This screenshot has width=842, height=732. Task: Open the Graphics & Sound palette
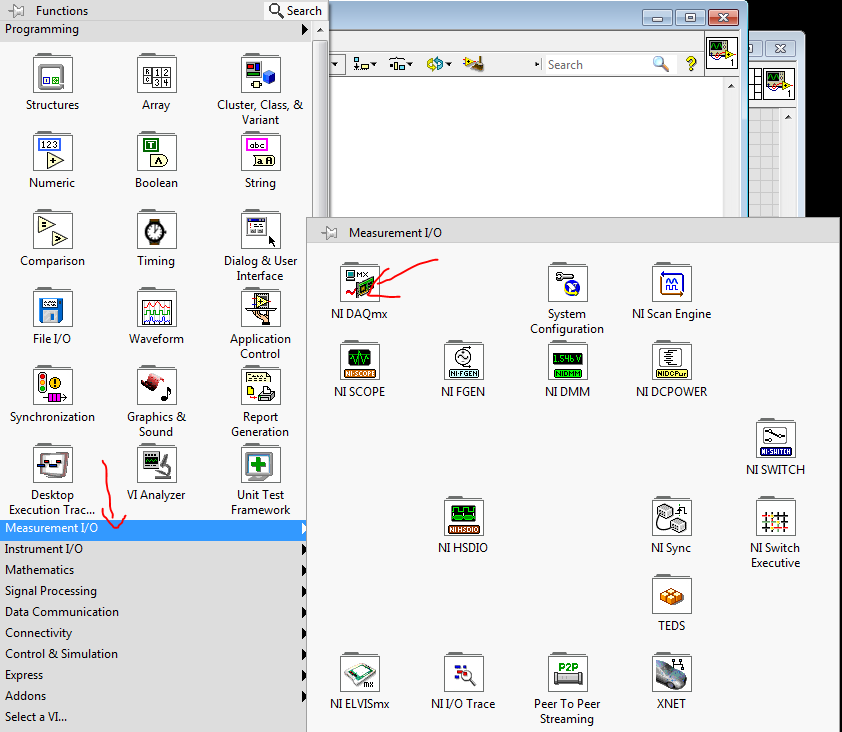(156, 386)
